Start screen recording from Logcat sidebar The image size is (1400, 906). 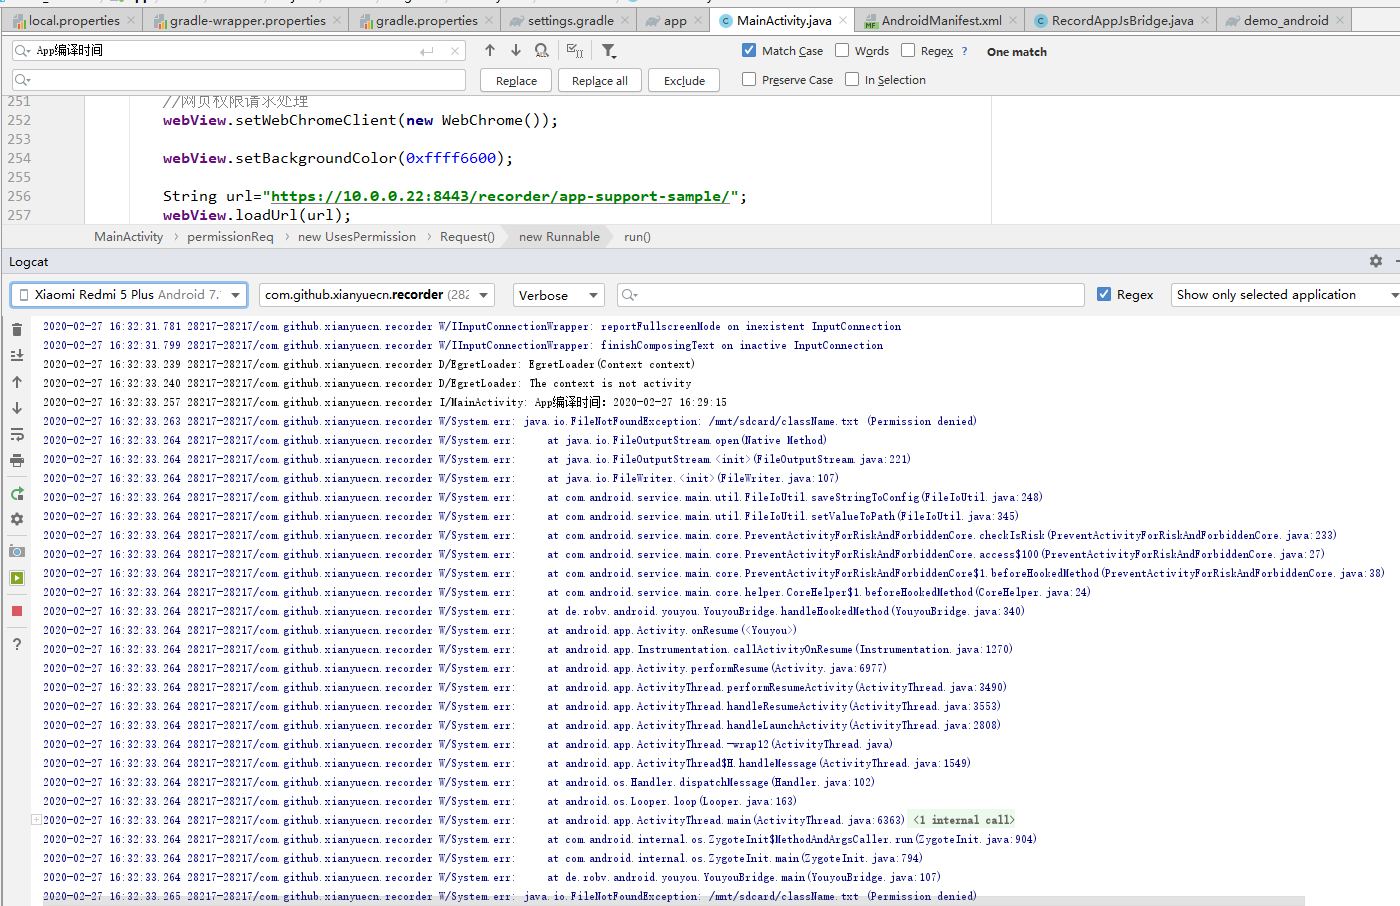16,577
